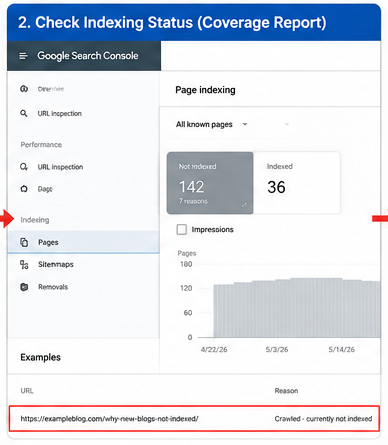The width and height of the screenshot is (388, 445).
Task: Select the Indexed 36 card
Action: pyautogui.click(x=297, y=183)
